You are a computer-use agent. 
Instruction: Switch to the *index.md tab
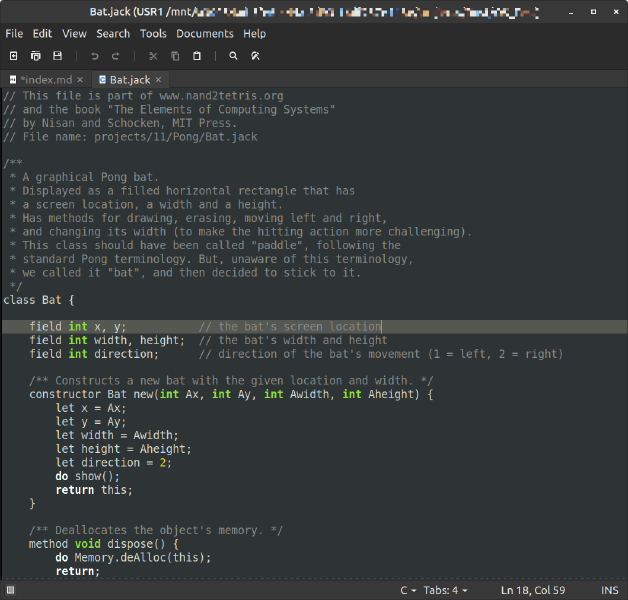[46, 80]
